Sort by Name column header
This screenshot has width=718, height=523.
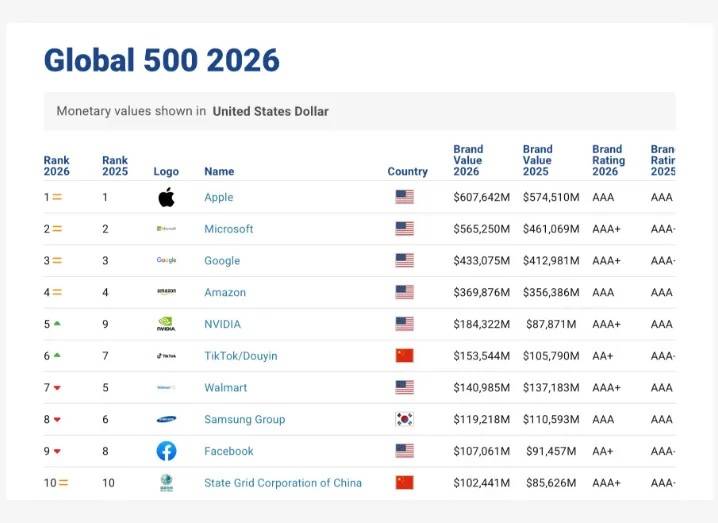tap(219, 172)
